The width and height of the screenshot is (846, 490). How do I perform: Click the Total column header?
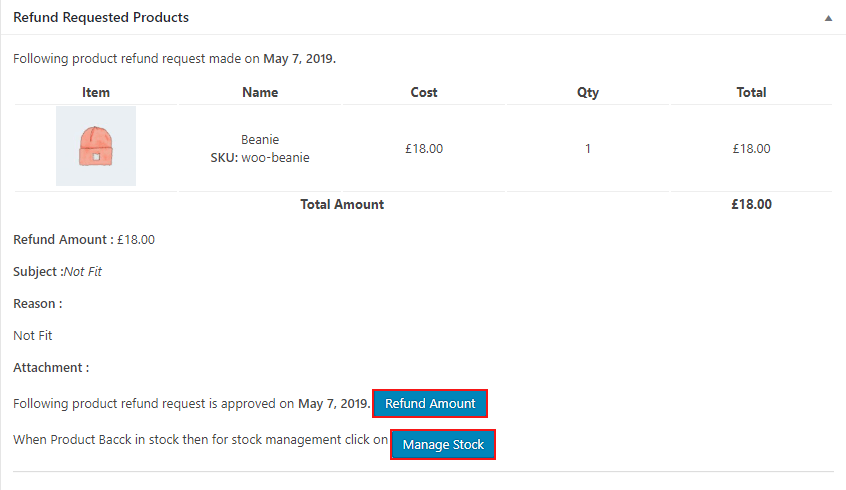pyautogui.click(x=751, y=92)
